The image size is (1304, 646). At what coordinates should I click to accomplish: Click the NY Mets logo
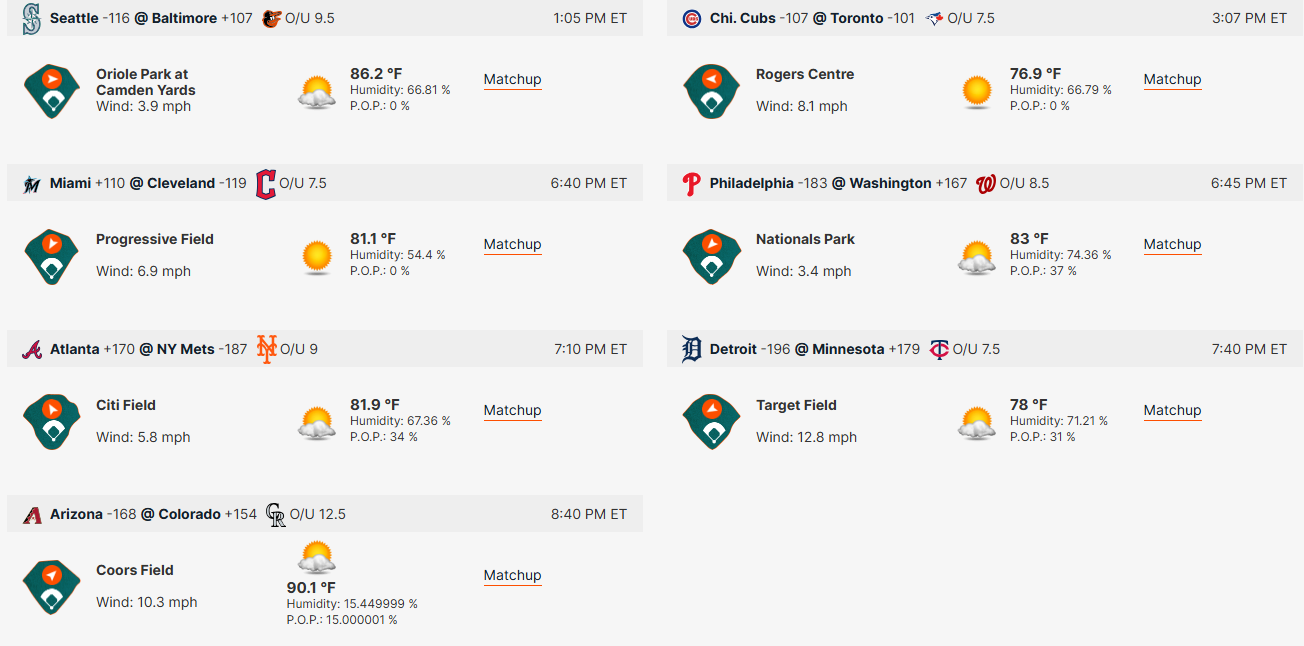(x=266, y=349)
